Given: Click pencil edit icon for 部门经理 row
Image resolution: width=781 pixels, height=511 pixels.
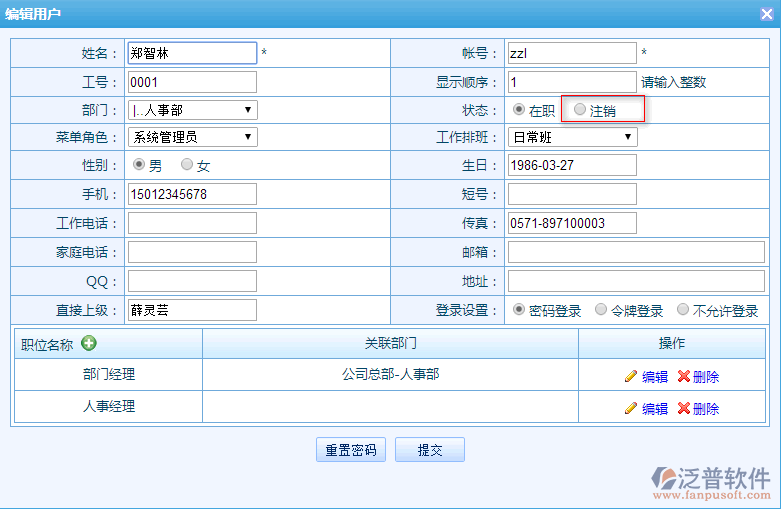Looking at the screenshot, I should pyautogui.click(x=631, y=376).
